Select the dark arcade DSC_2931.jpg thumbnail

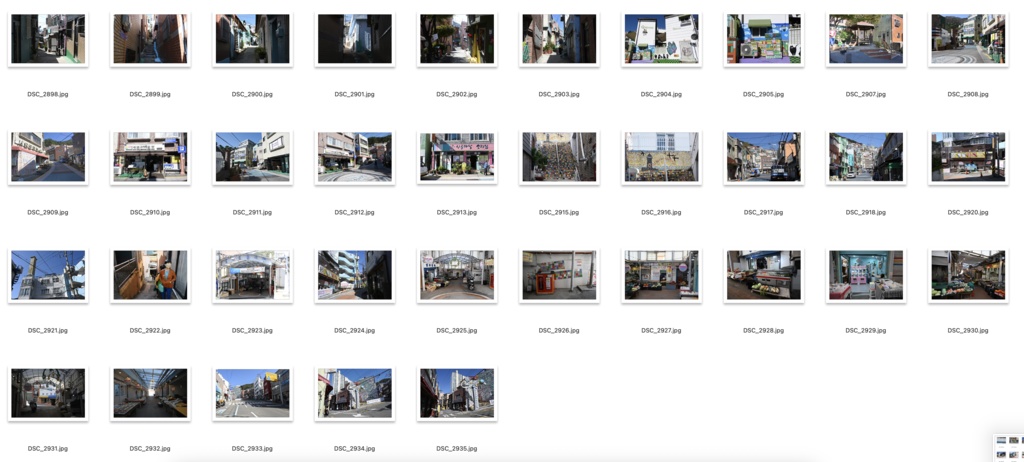48,393
